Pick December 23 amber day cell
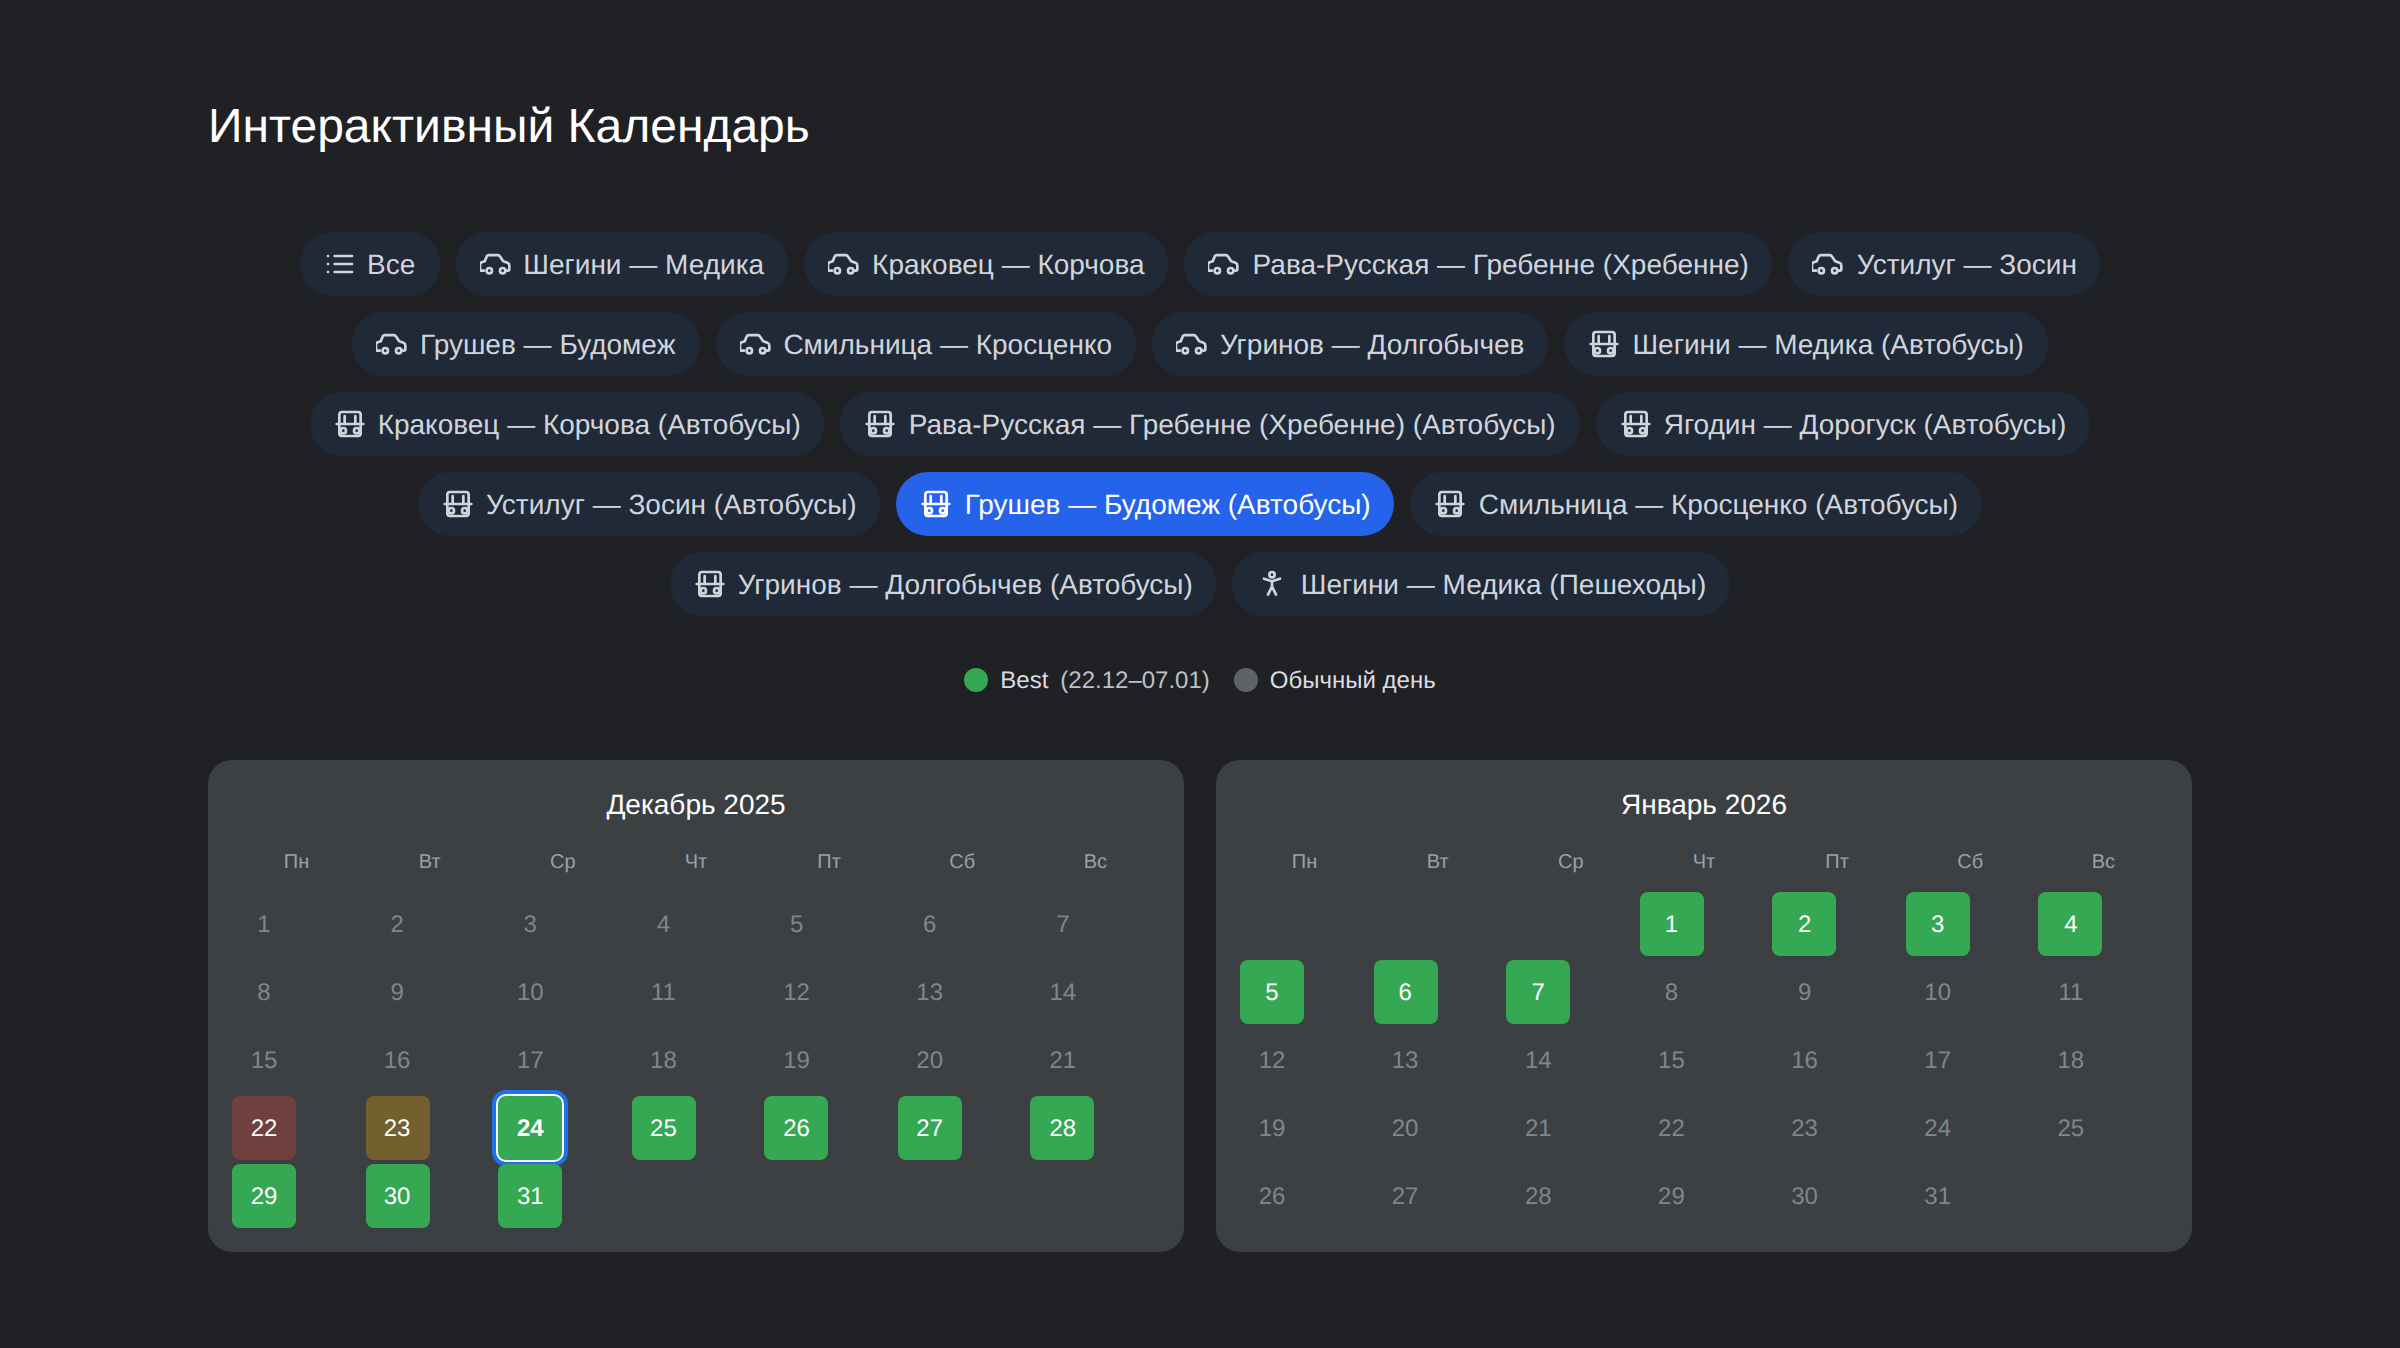This screenshot has width=2400, height=1348. coord(397,1128)
